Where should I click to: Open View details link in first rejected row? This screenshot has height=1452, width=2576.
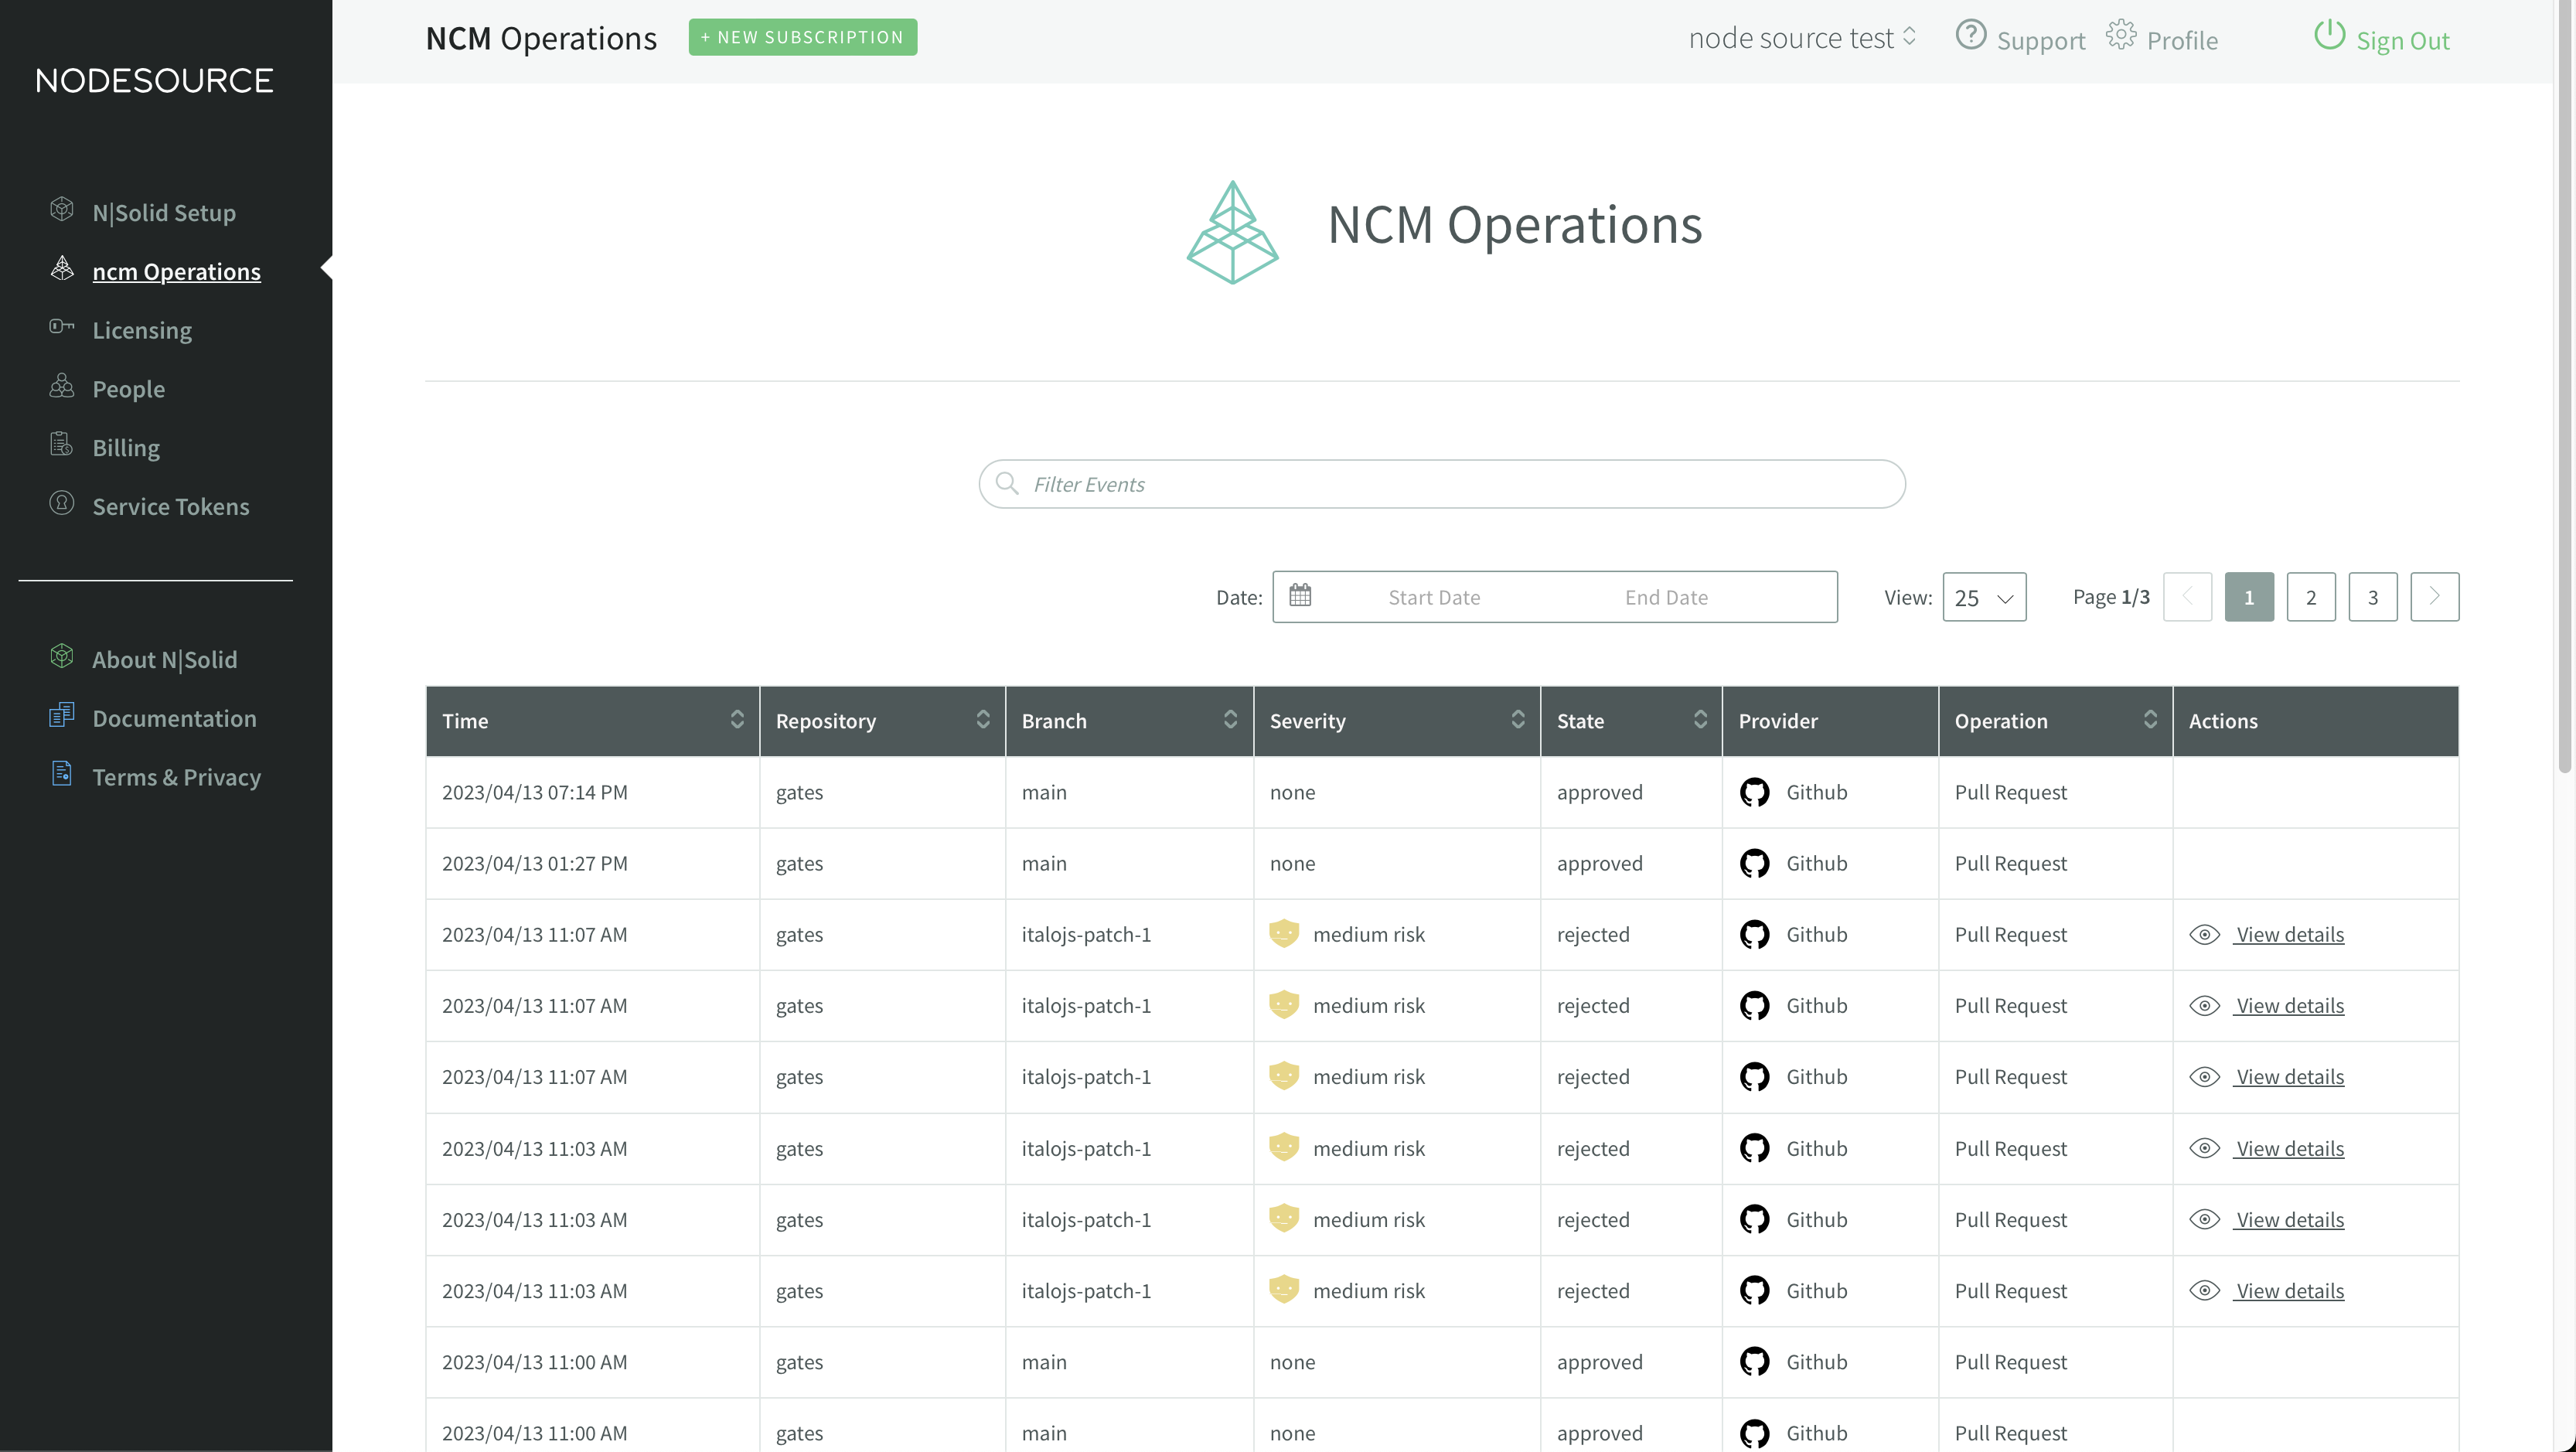coord(2289,934)
